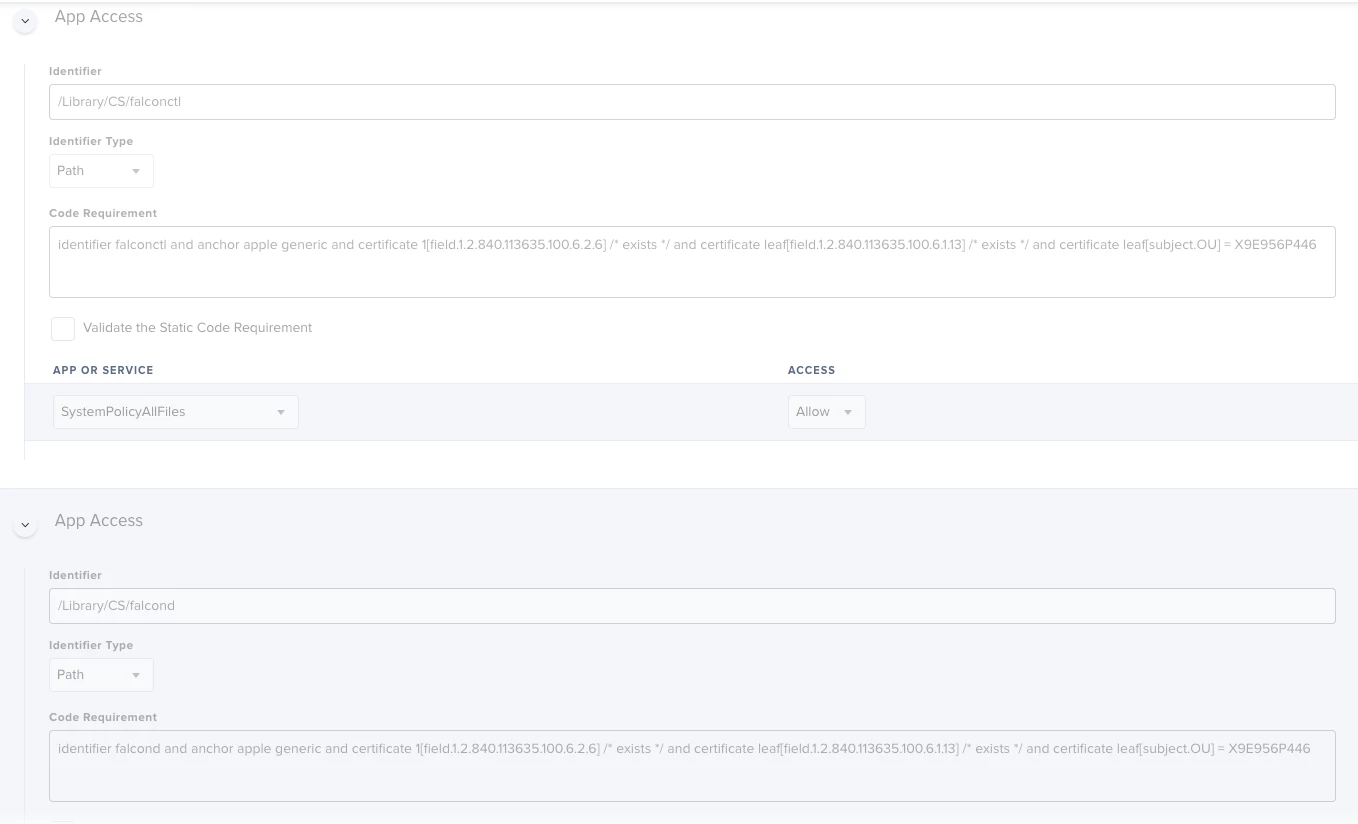1358x824 pixels.
Task: Edit the /Library/CS/falconctl identifier field
Action: 692,102
